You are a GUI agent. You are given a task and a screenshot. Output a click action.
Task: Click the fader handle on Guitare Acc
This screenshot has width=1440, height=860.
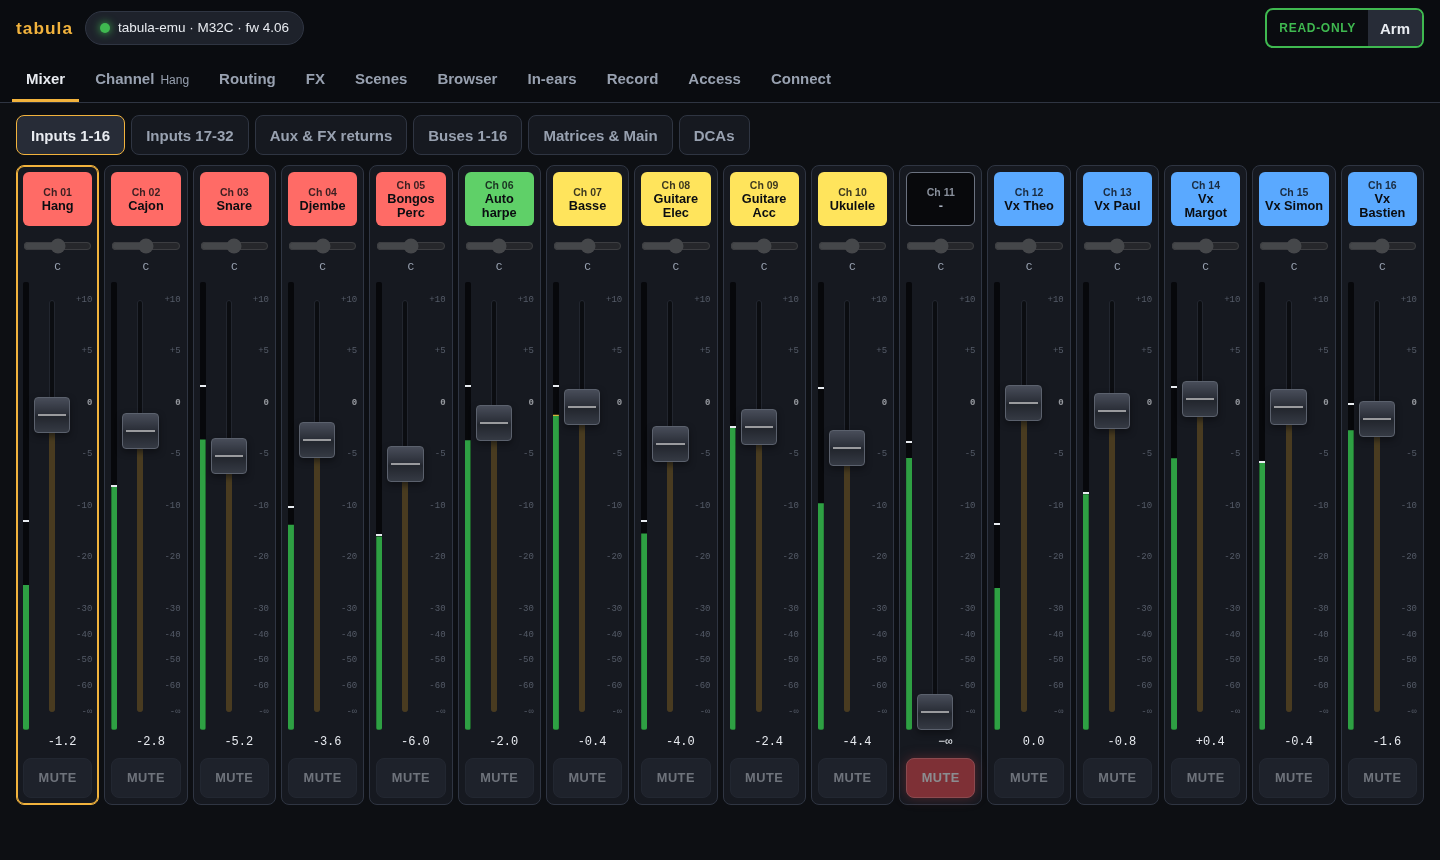point(759,427)
